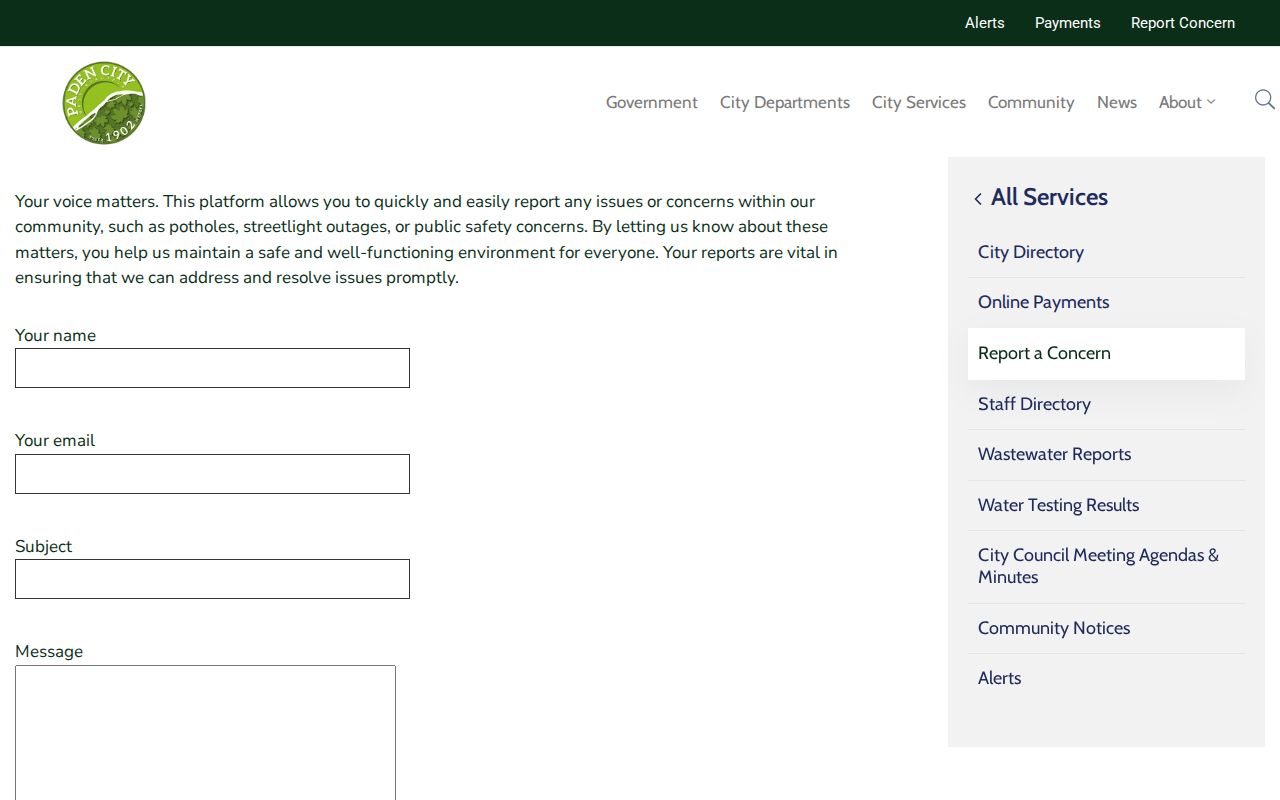The height and width of the screenshot is (800, 1280).
Task: Click the Subject label
Action: (x=43, y=546)
